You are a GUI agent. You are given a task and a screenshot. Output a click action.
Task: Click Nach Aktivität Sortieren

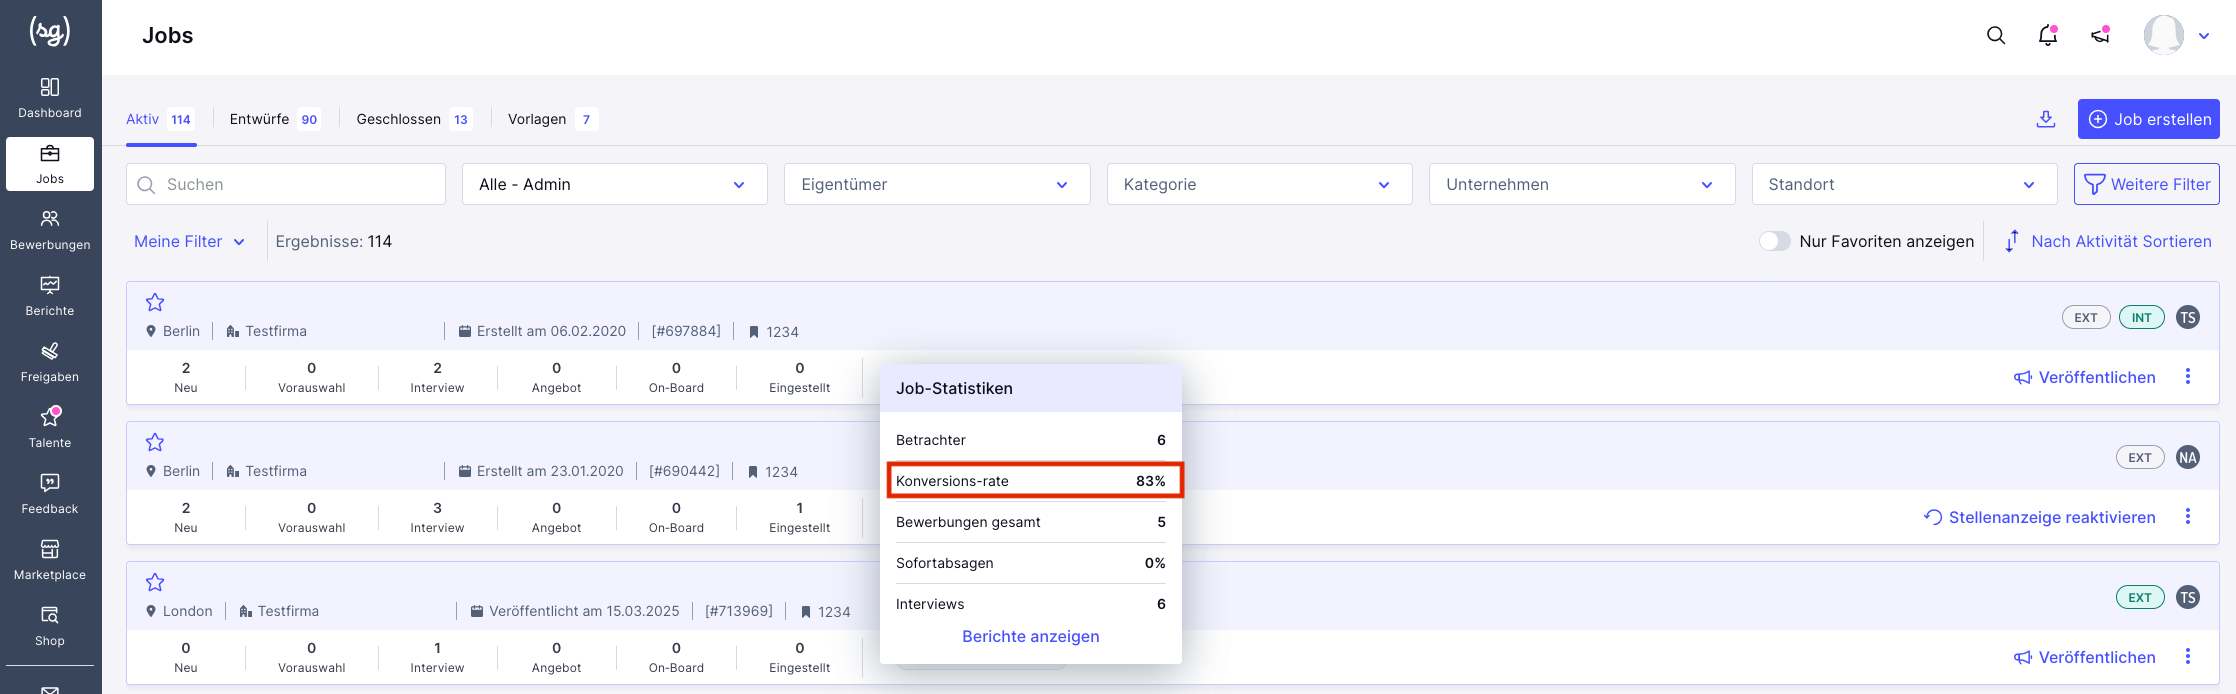pyautogui.click(x=2108, y=241)
